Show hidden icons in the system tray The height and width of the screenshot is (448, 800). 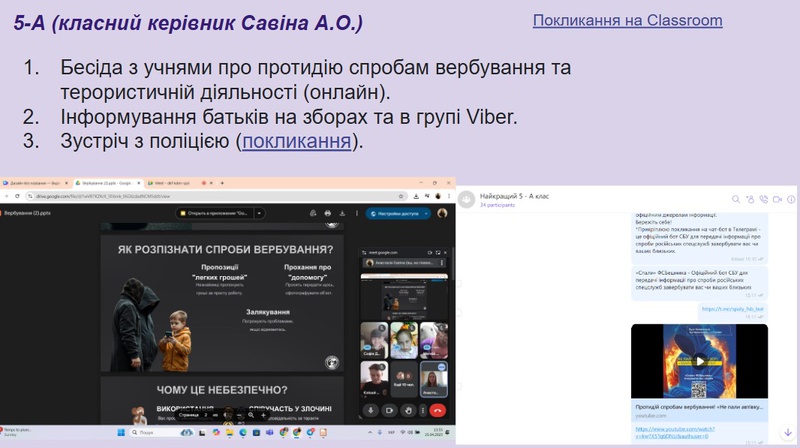click(369, 433)
